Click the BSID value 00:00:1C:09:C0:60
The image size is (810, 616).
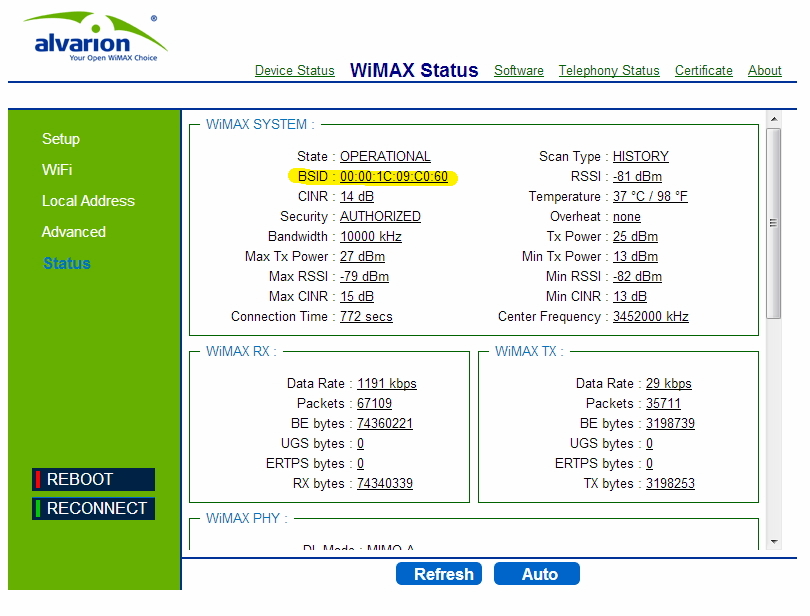[x=394, y=176]
